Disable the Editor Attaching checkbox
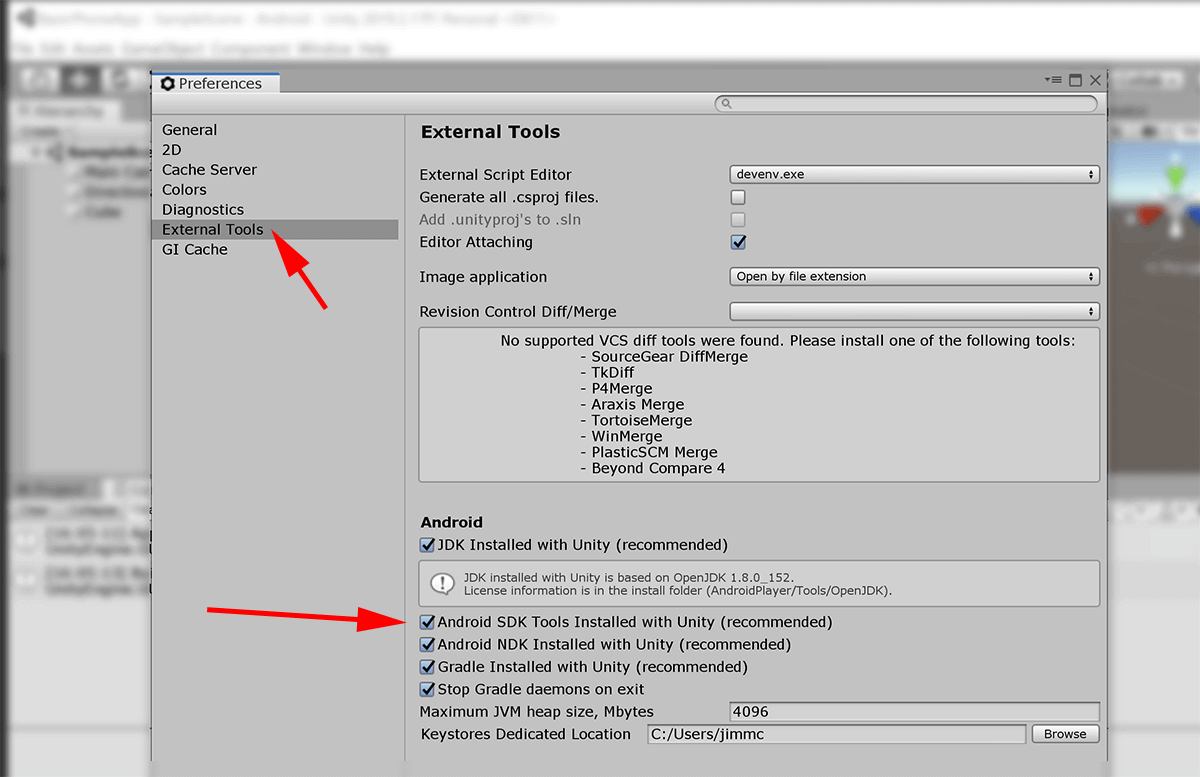This screenshot has width=1200, height=777. click(738, 242)
